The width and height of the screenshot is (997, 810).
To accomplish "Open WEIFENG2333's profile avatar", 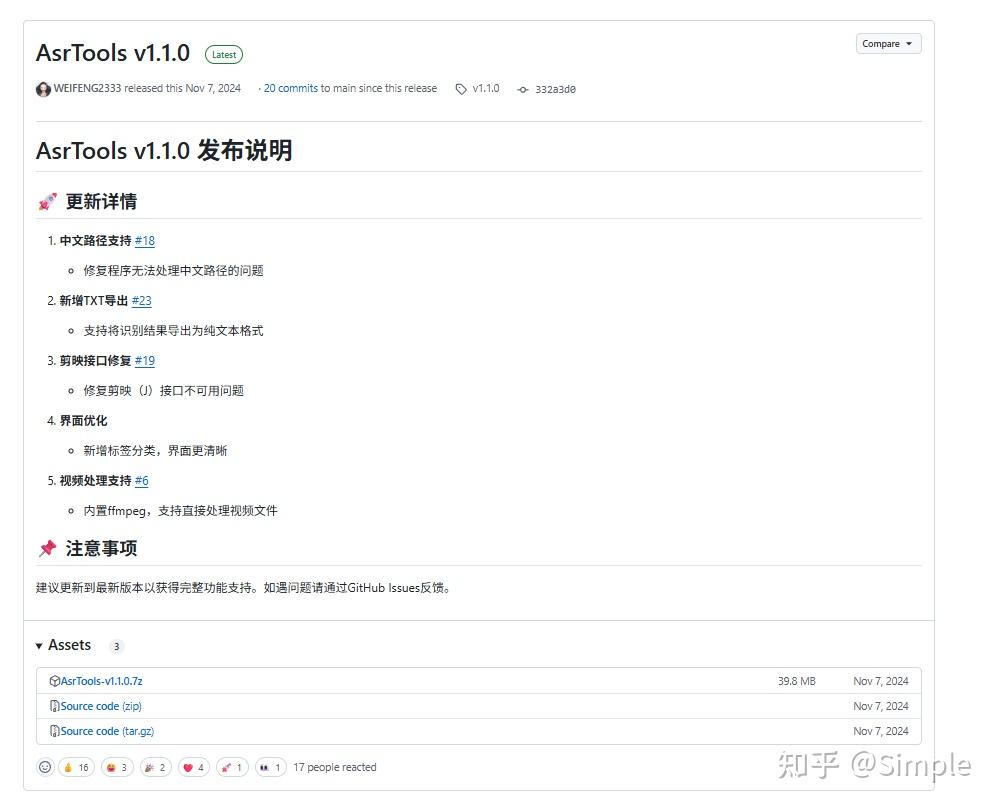I will tap(43, 89).
